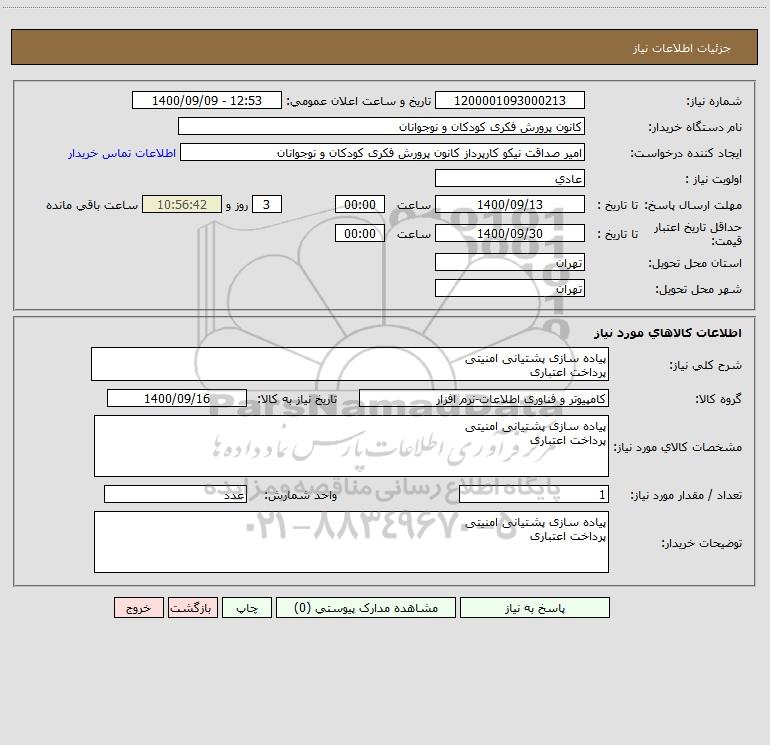Click the label شماره نیاز

714,101
